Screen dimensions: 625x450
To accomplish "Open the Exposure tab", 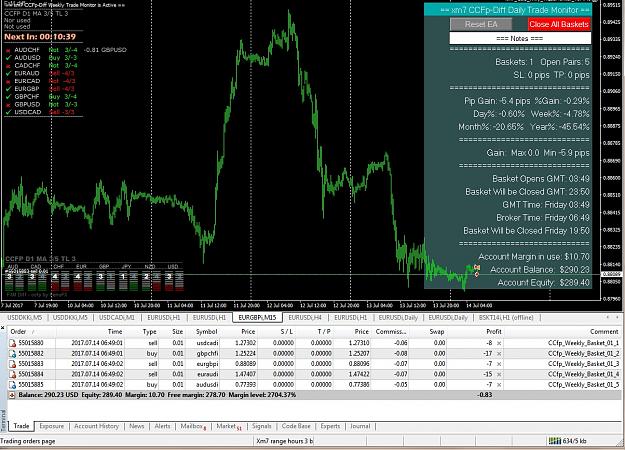I will pyautogui.click(x=52, y=426).
